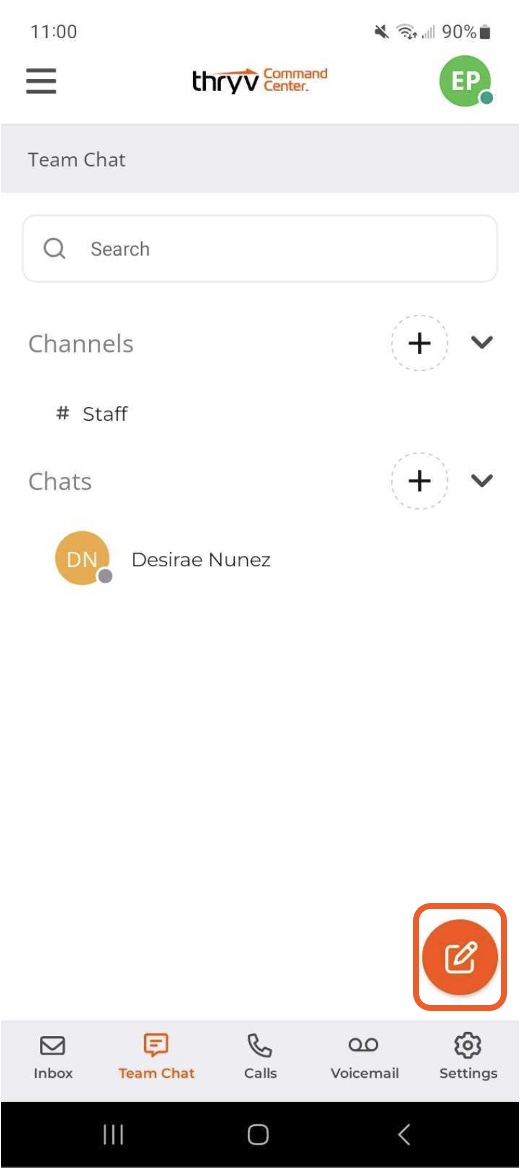Viewport: 520px width, 1168px height.
Task: Open the EP profile avatar
Action: click(x=466, y=80)
